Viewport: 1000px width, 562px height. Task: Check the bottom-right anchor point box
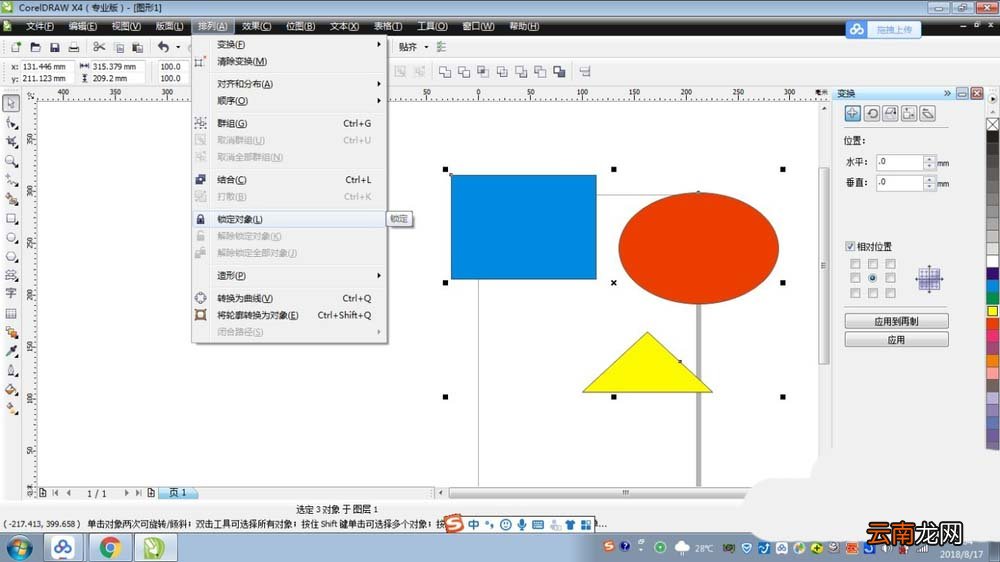pos(890,293)
